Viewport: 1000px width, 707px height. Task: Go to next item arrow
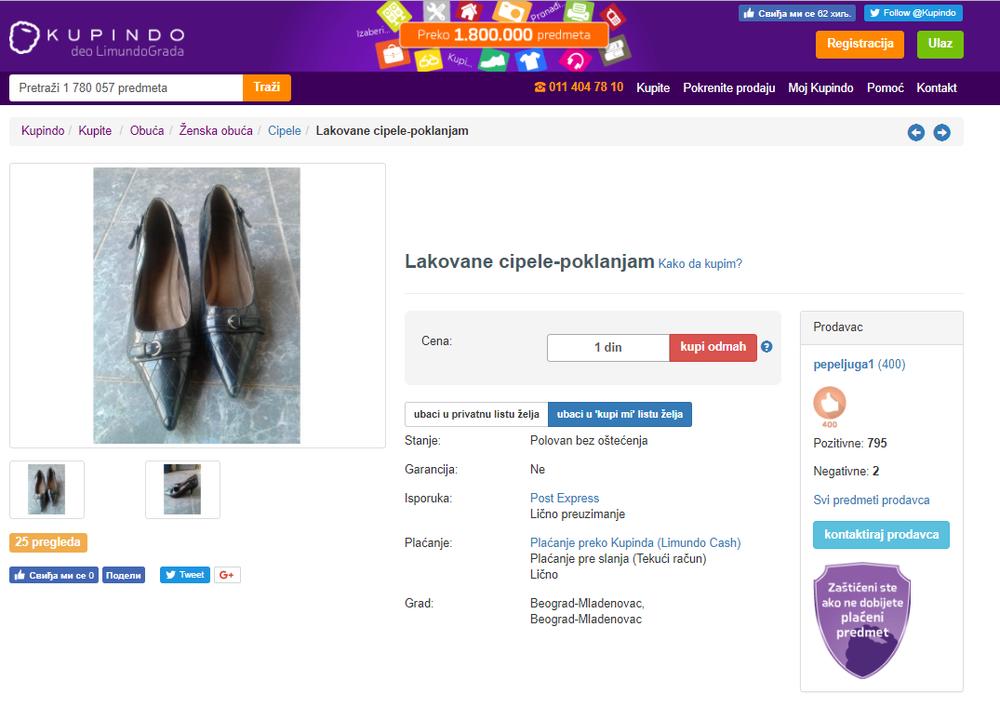pyautogui.click(x=941, y=133)
